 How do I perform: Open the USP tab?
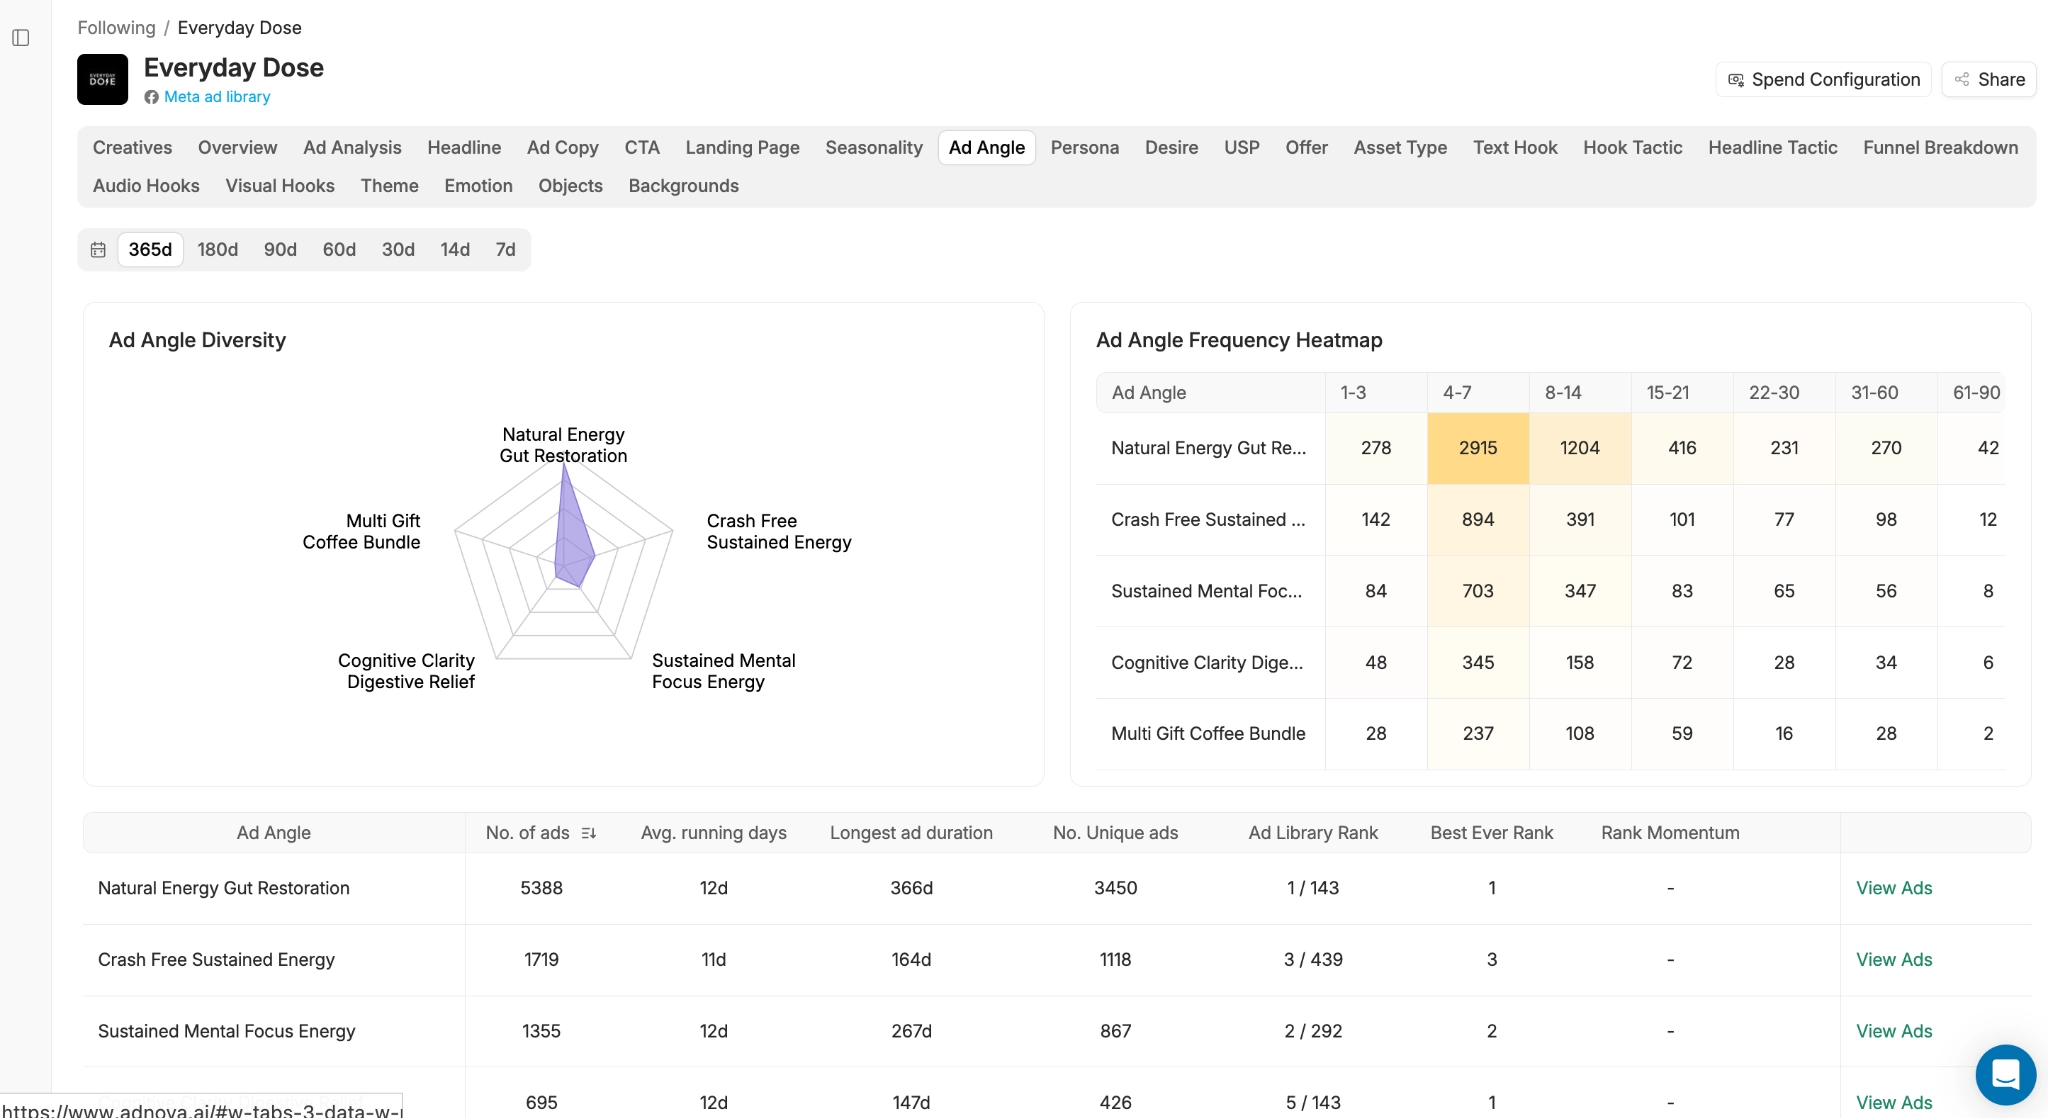(x=1242, y=148)
